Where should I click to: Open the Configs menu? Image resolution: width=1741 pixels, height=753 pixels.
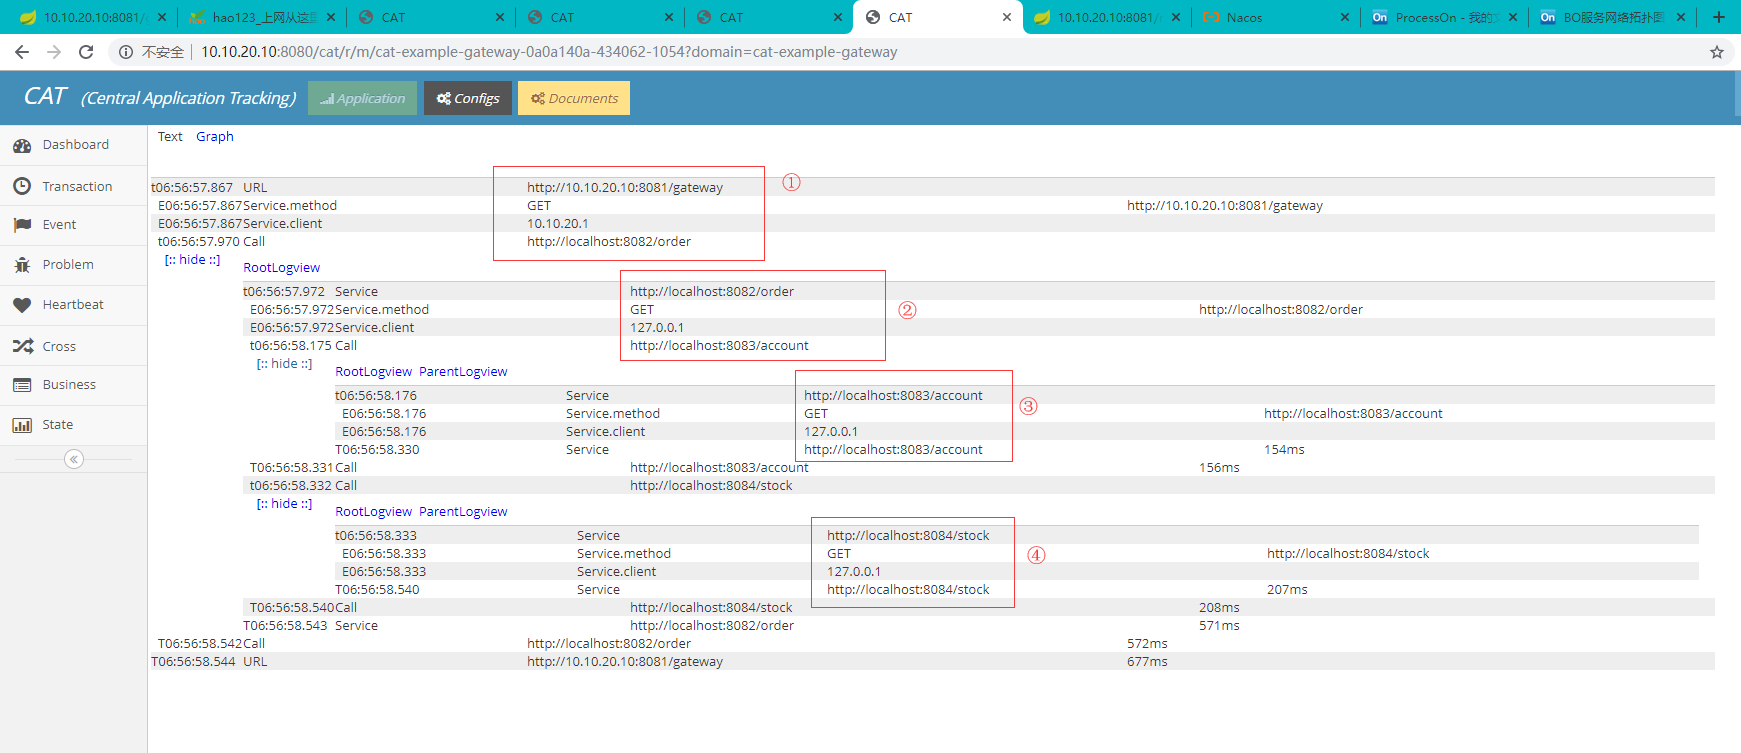pyautogui.click(x=468, y=98)
